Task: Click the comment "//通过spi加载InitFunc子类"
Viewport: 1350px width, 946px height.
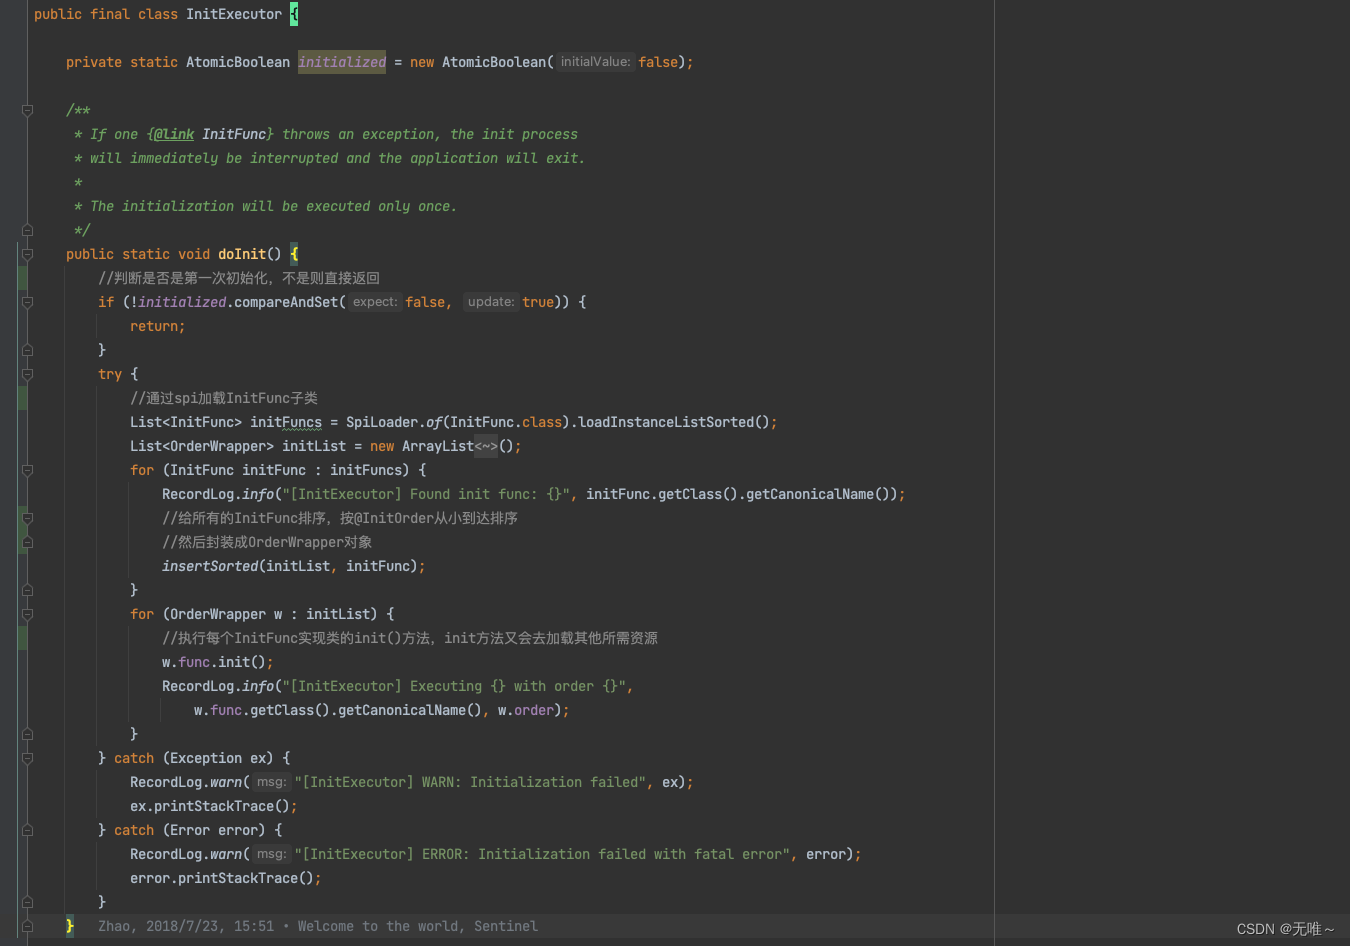Action: point(224,398)
